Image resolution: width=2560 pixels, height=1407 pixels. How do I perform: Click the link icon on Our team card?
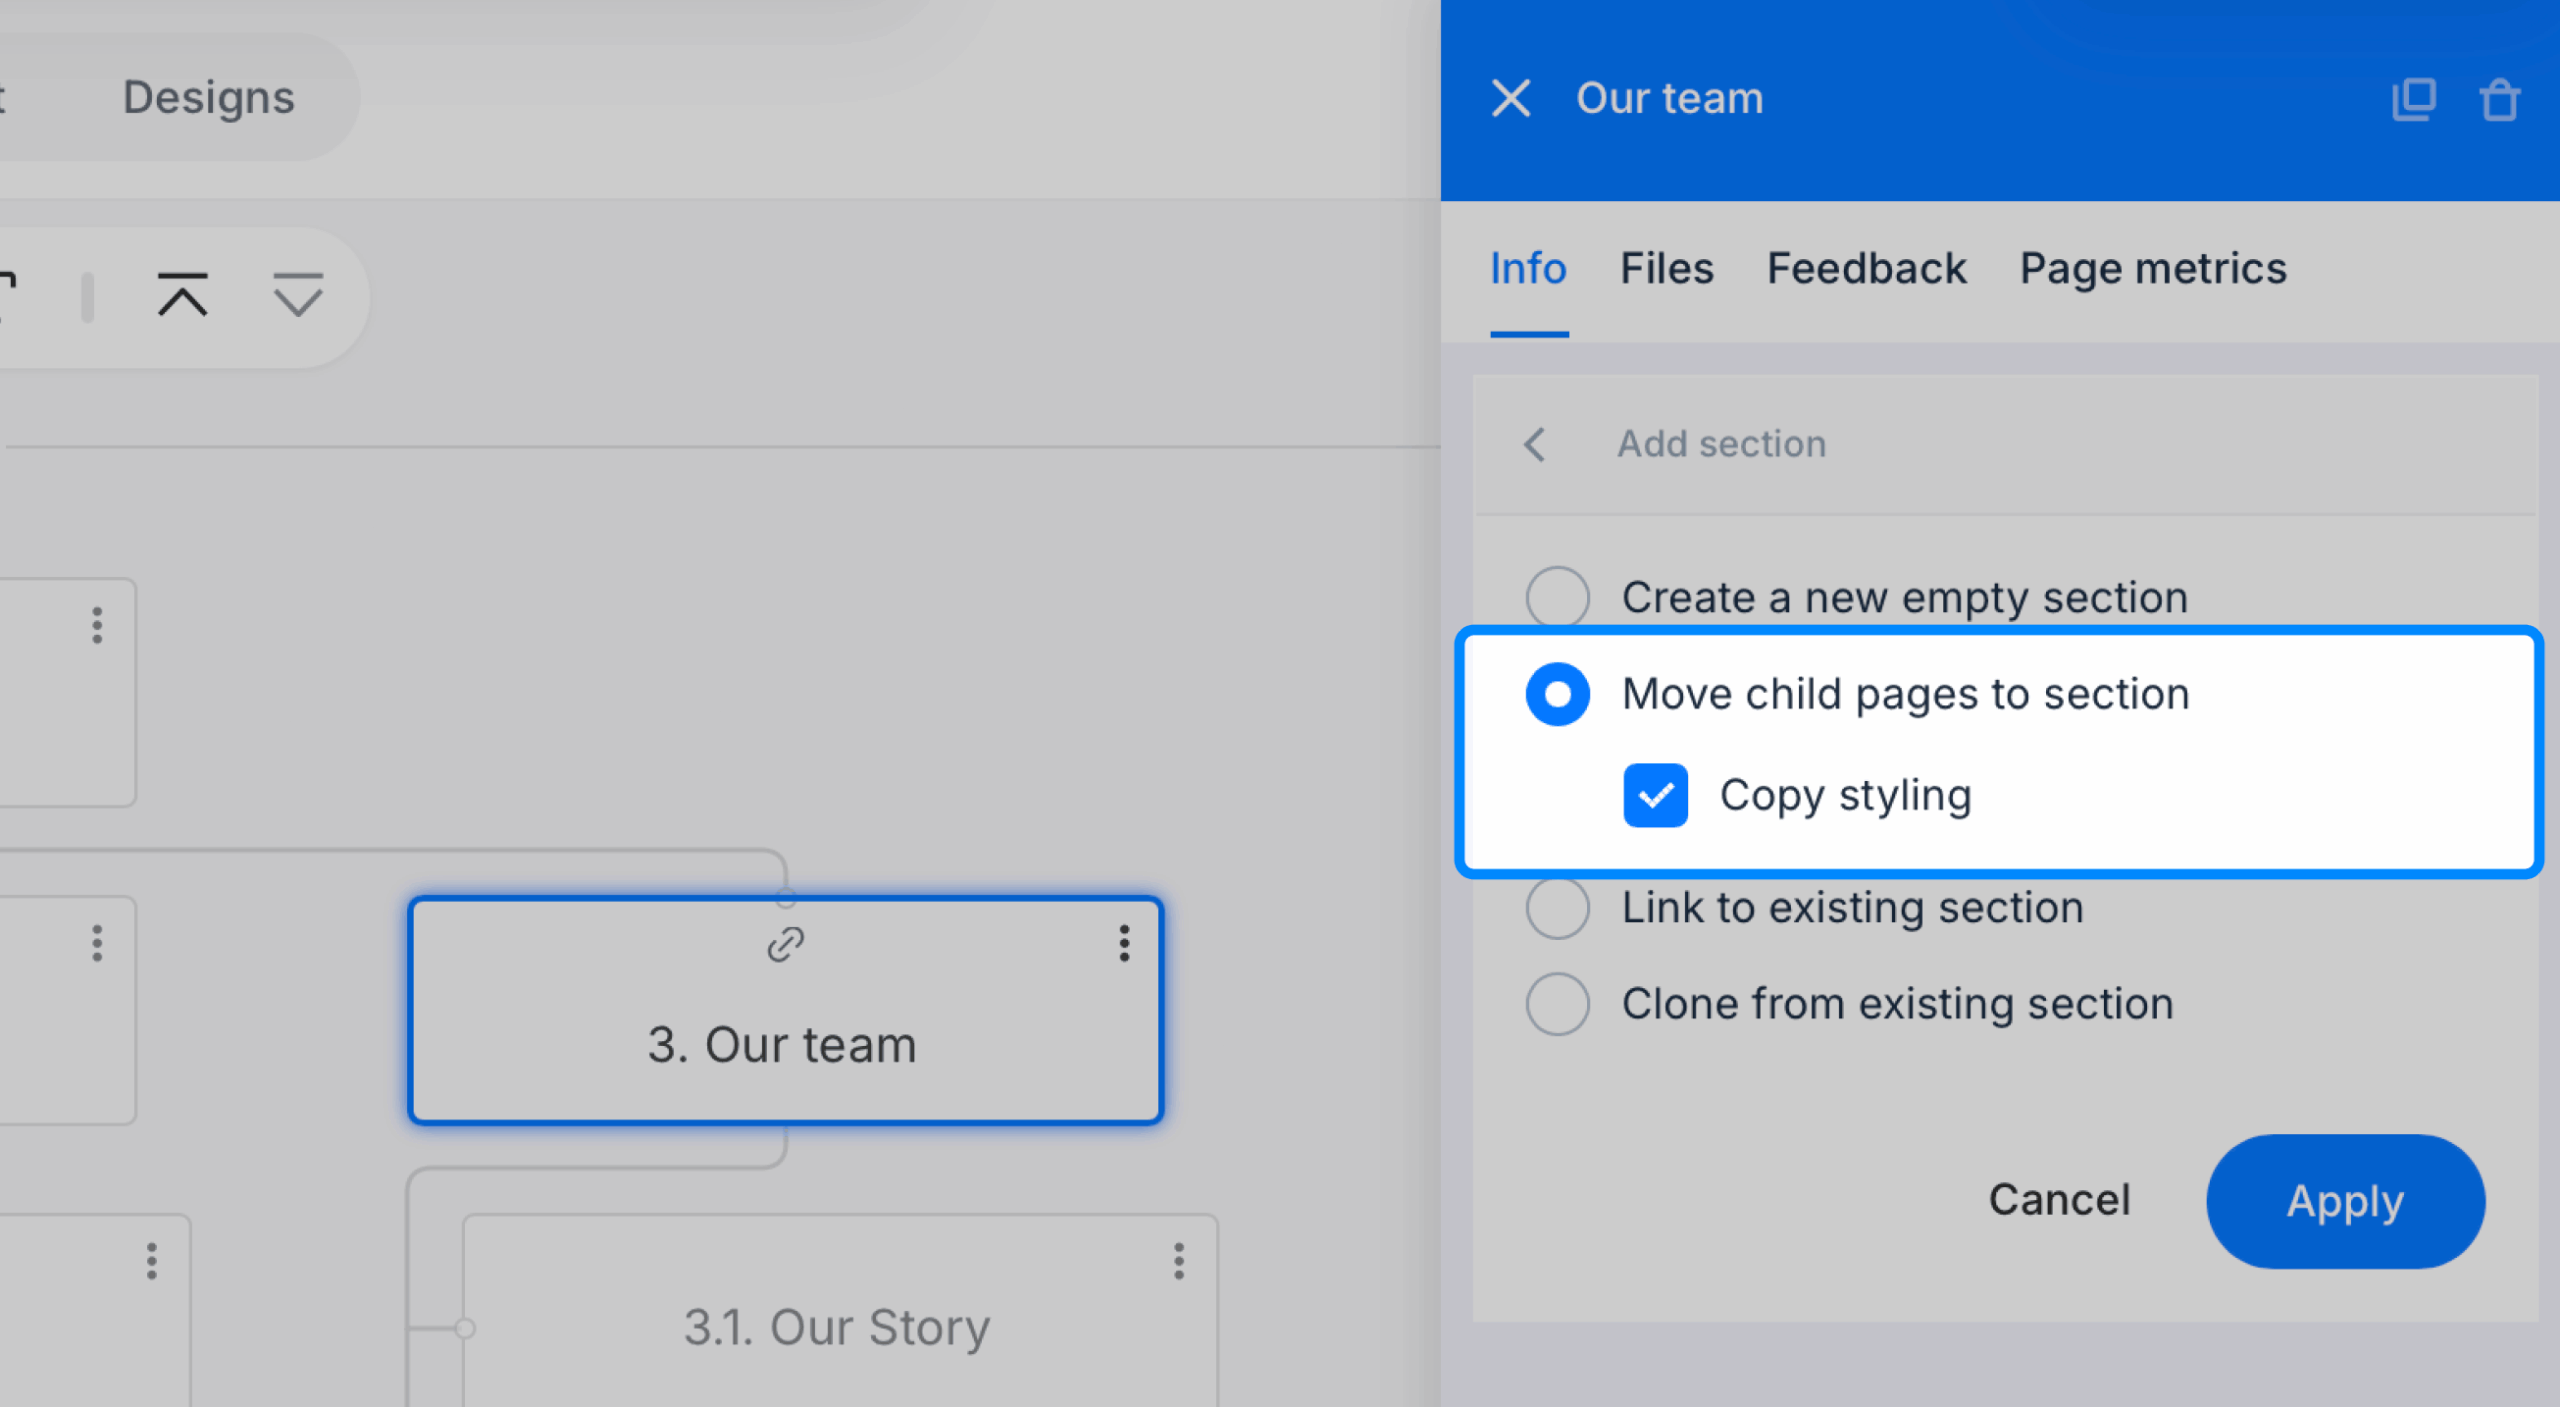785,944
